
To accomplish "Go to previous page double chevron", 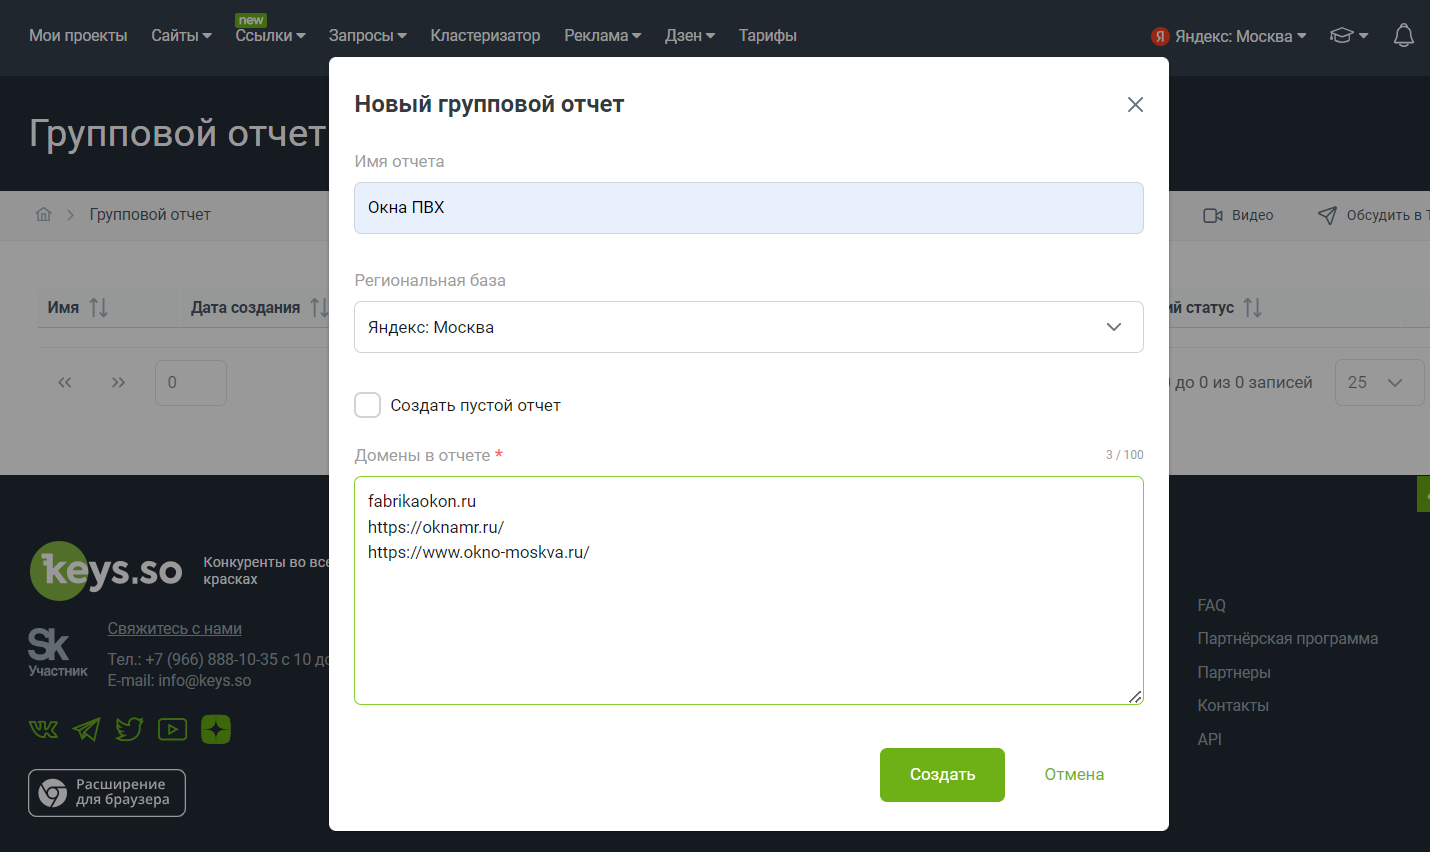I will click(x=65, y=382).
